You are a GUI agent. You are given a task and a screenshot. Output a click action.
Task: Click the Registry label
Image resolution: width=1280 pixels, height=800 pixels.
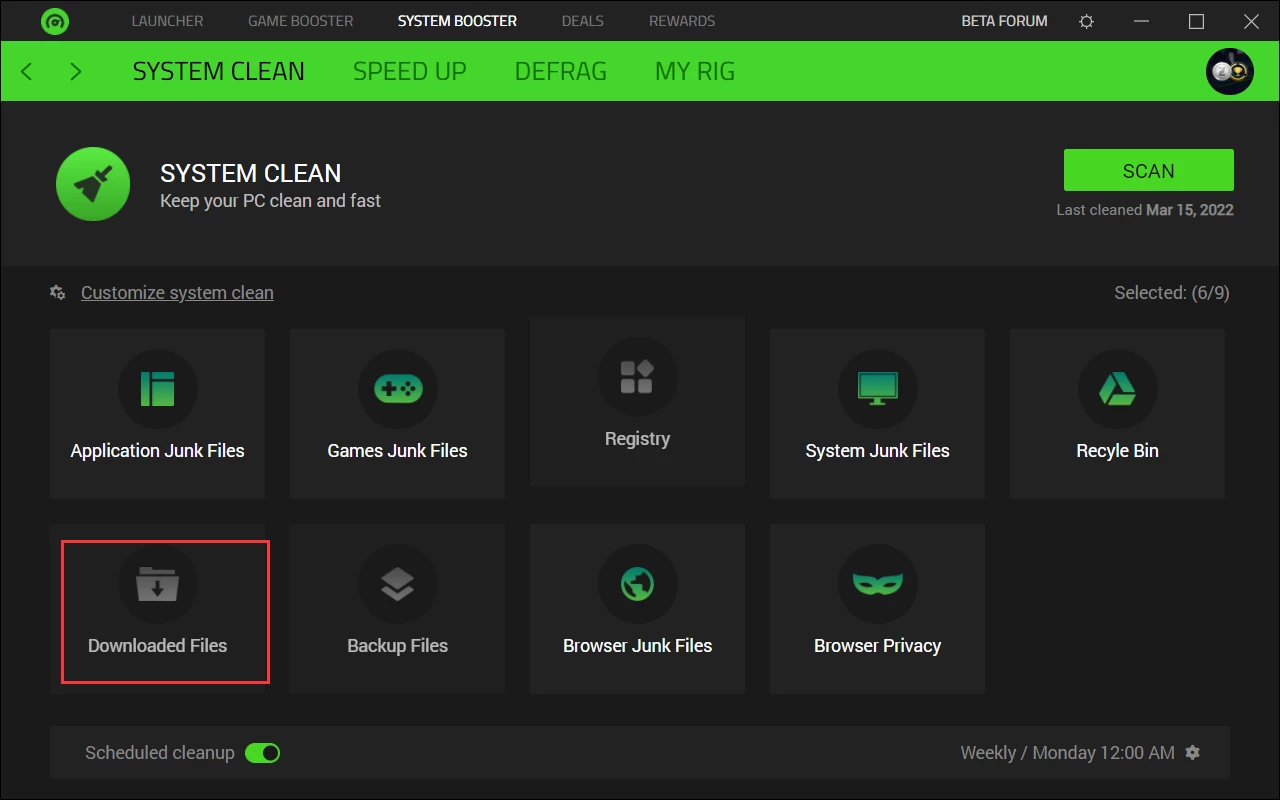[x=638, y=439]
